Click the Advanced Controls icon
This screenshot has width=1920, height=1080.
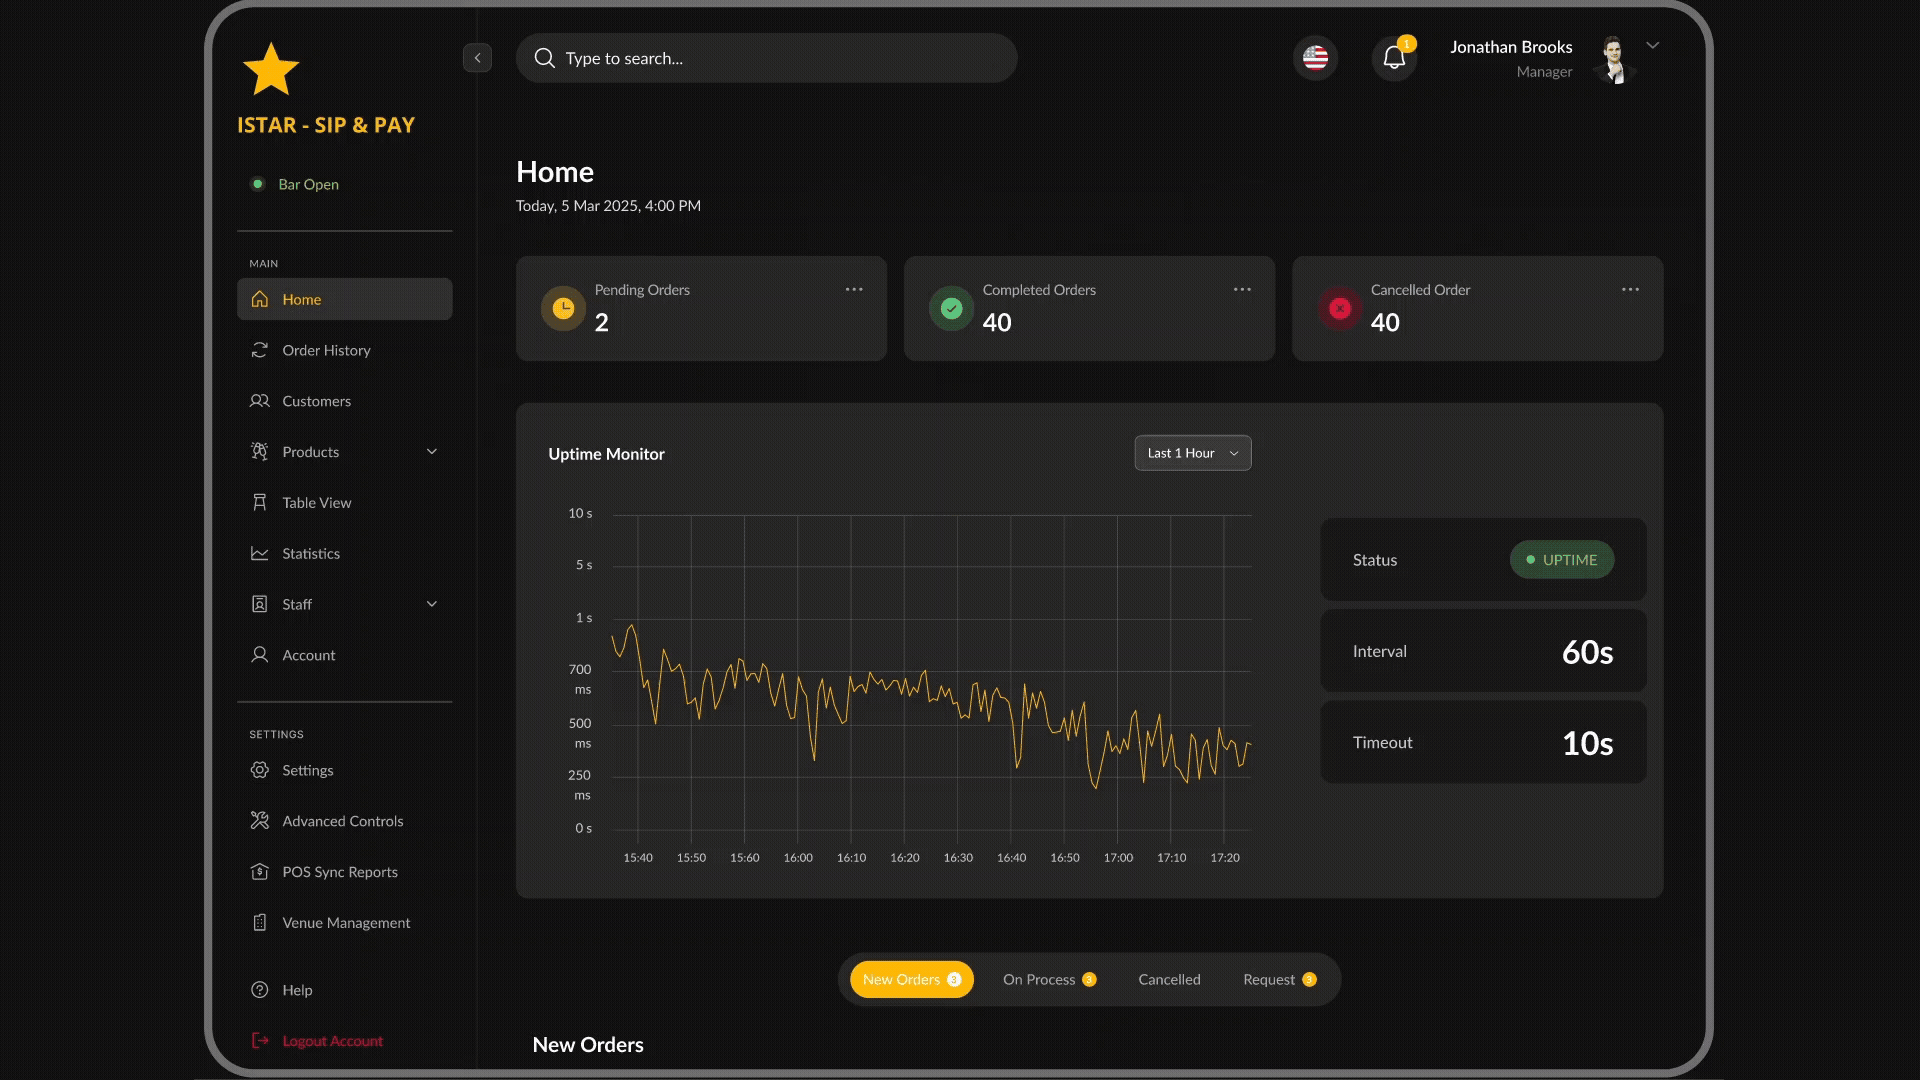[x=260, y=820]
